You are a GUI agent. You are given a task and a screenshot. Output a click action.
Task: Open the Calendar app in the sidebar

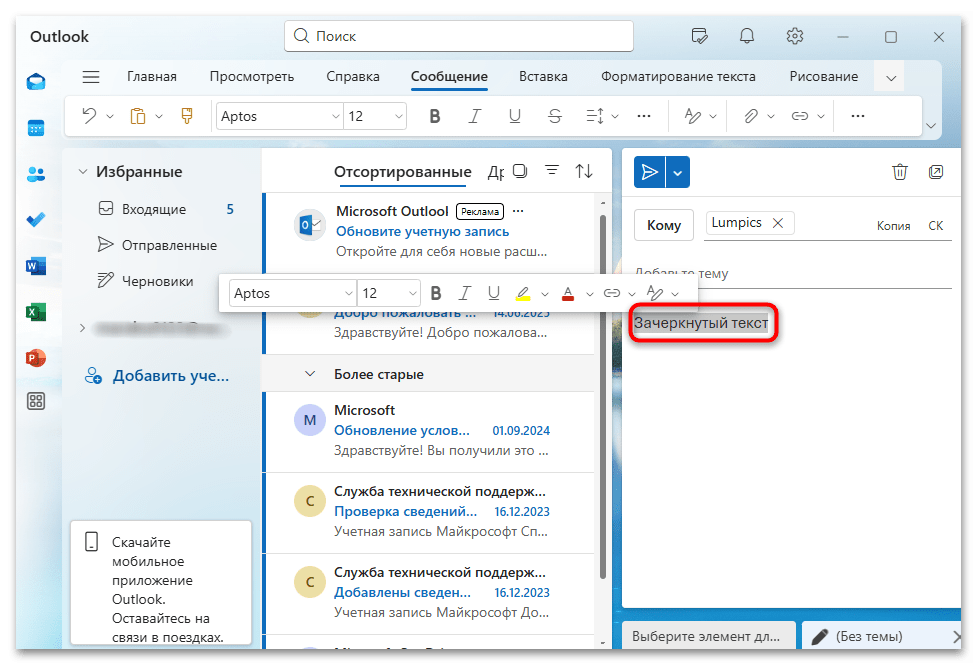pyautogui.click(x=36, y=128)
